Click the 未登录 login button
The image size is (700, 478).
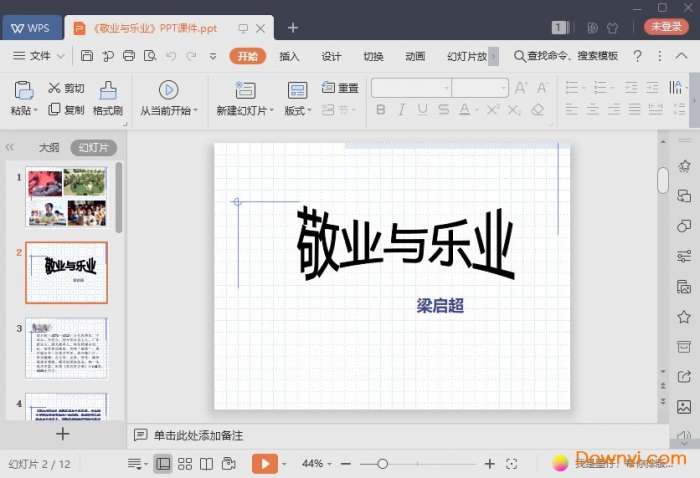click(x=665, y=27)
